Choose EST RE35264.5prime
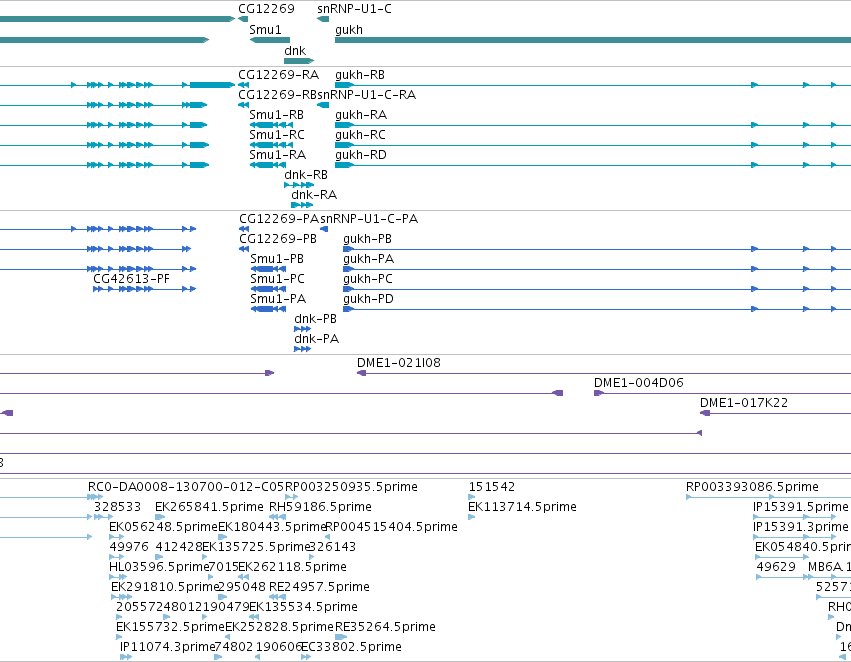Viewport: 851px width, 662px height. [x=385, y=627]
